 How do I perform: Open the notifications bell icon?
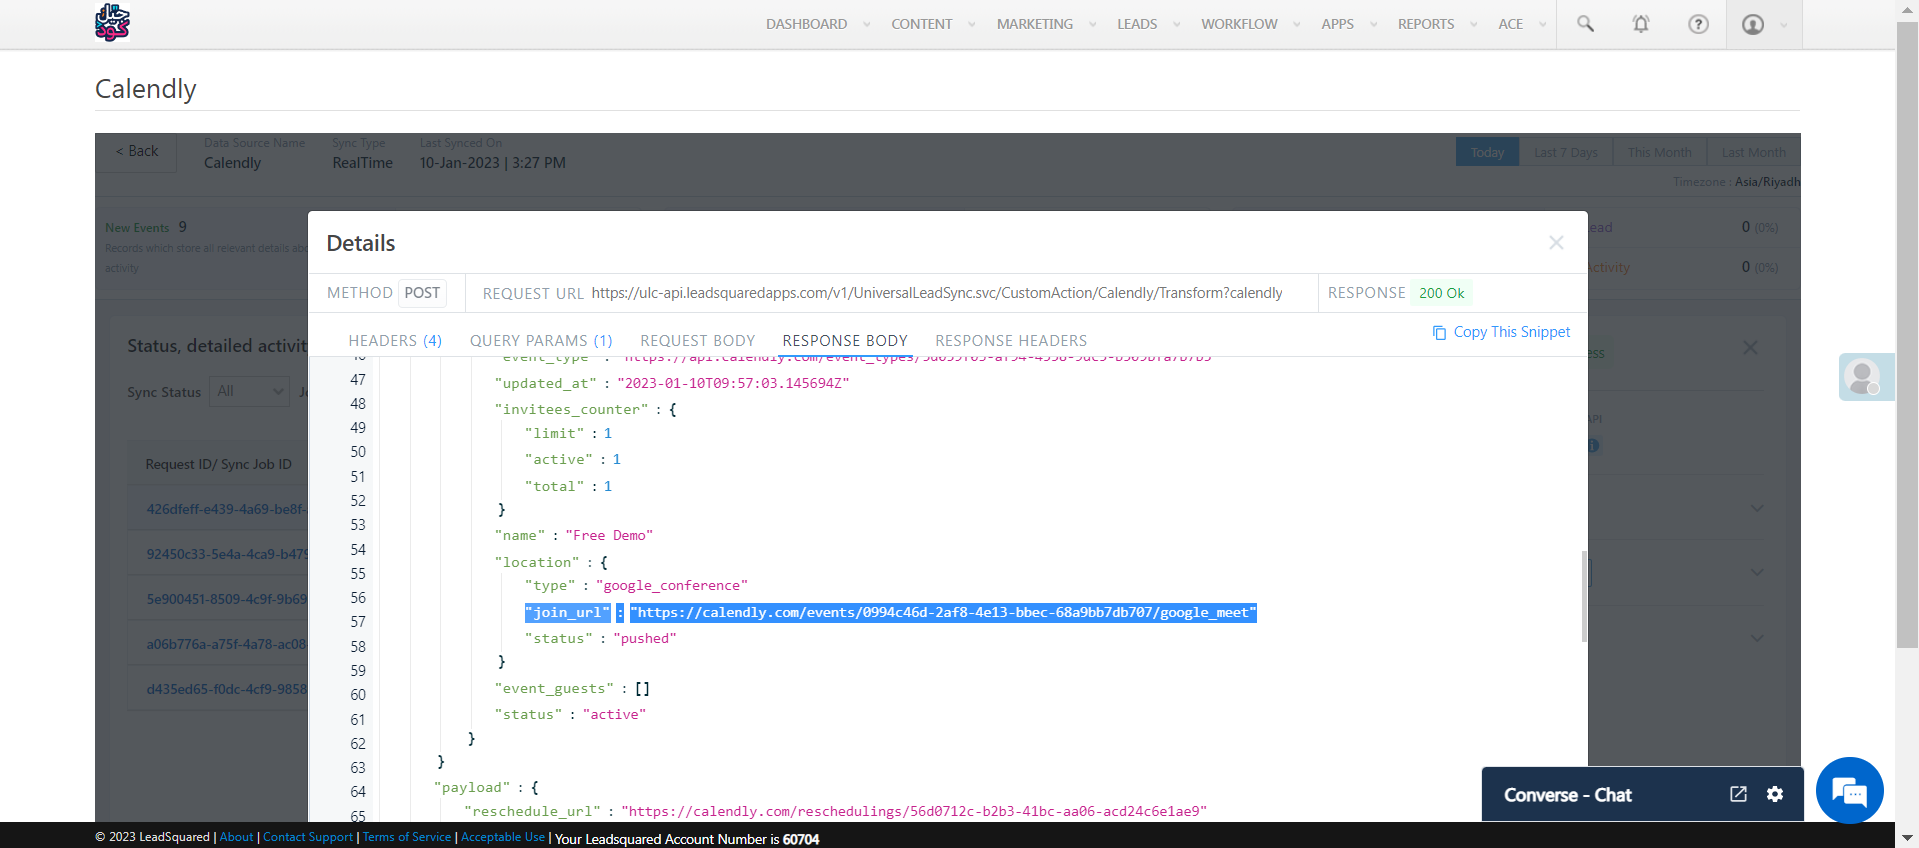(1641, 24)
